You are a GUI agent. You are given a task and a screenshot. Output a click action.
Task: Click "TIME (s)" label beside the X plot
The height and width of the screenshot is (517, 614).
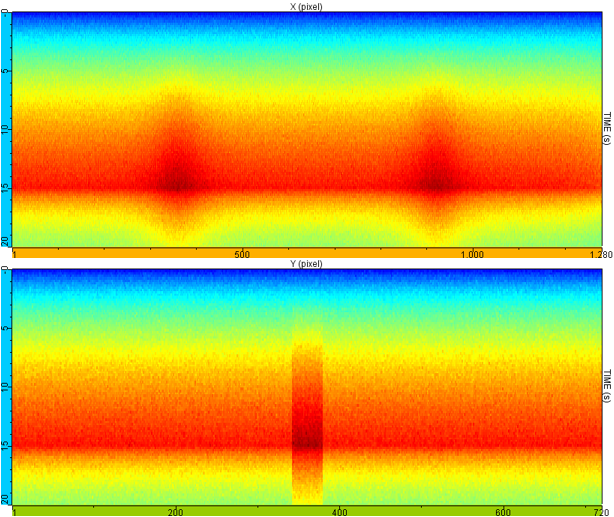click(607, 128)
